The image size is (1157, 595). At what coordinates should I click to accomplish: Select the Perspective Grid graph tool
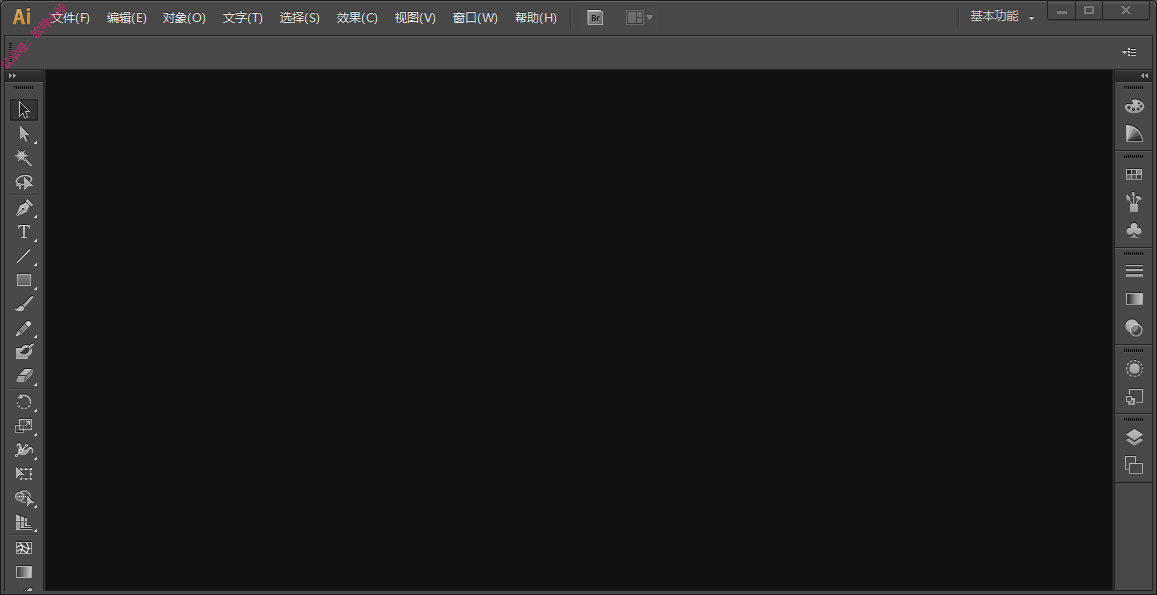click(x=24, y=523)
